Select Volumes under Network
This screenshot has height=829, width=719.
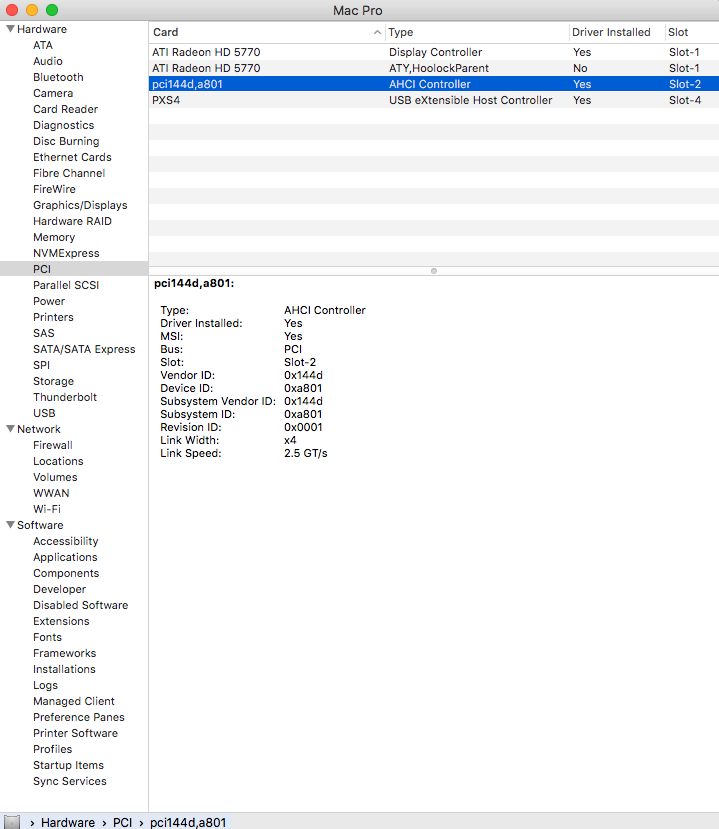pyautogui.click(x=55, y=477)
